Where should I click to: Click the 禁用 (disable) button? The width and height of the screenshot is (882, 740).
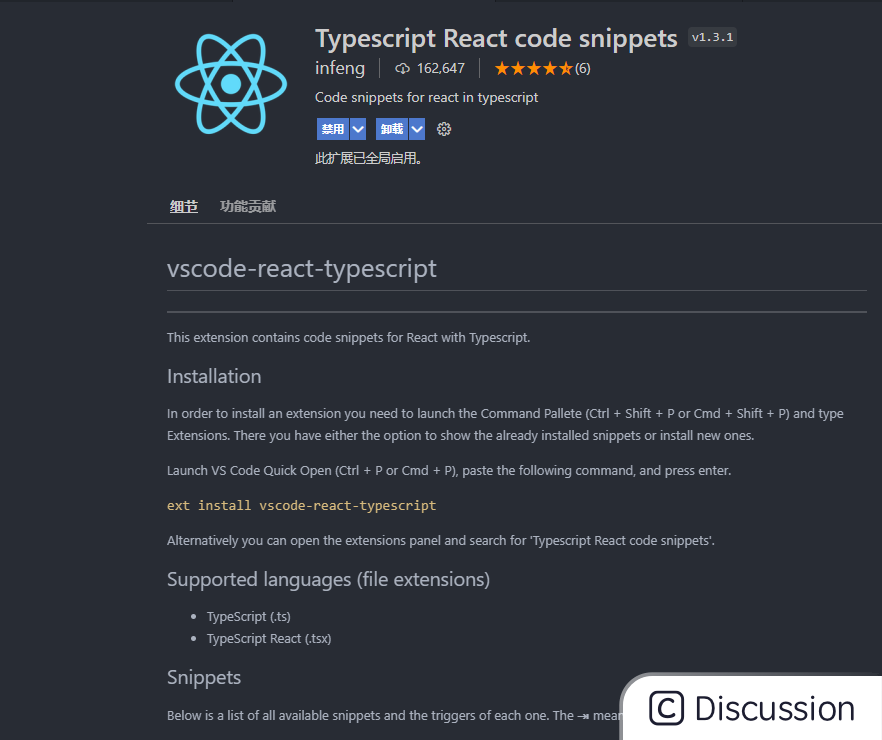(x=333, y=129)
